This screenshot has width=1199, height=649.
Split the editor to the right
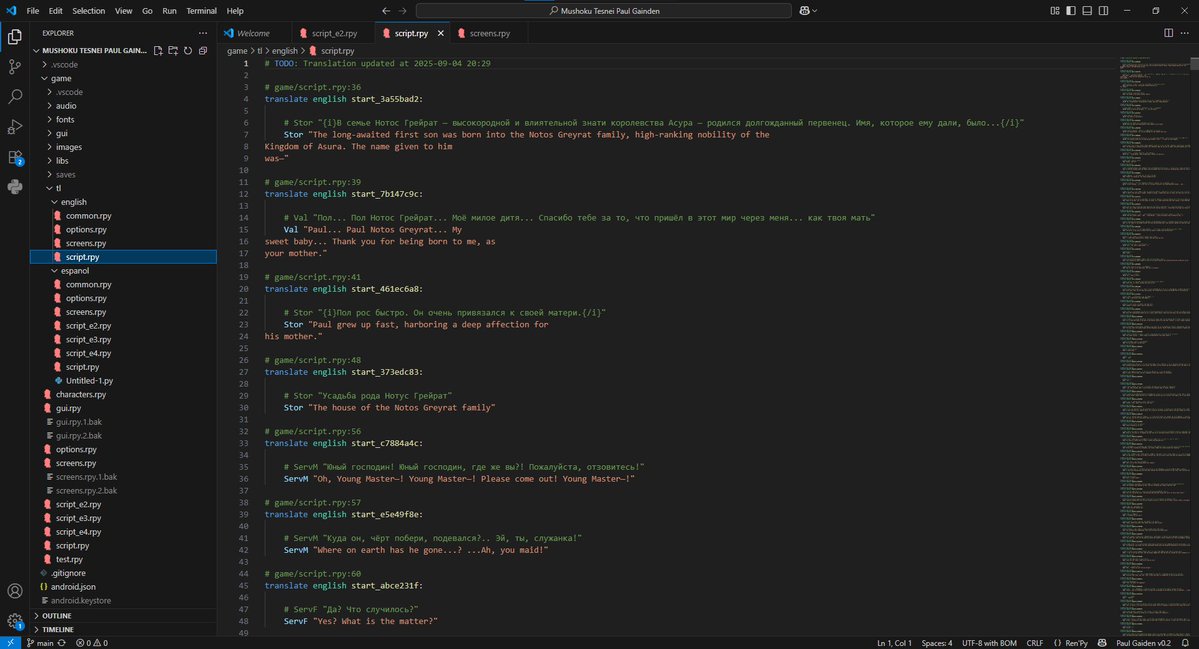[x=1168, y=33]
